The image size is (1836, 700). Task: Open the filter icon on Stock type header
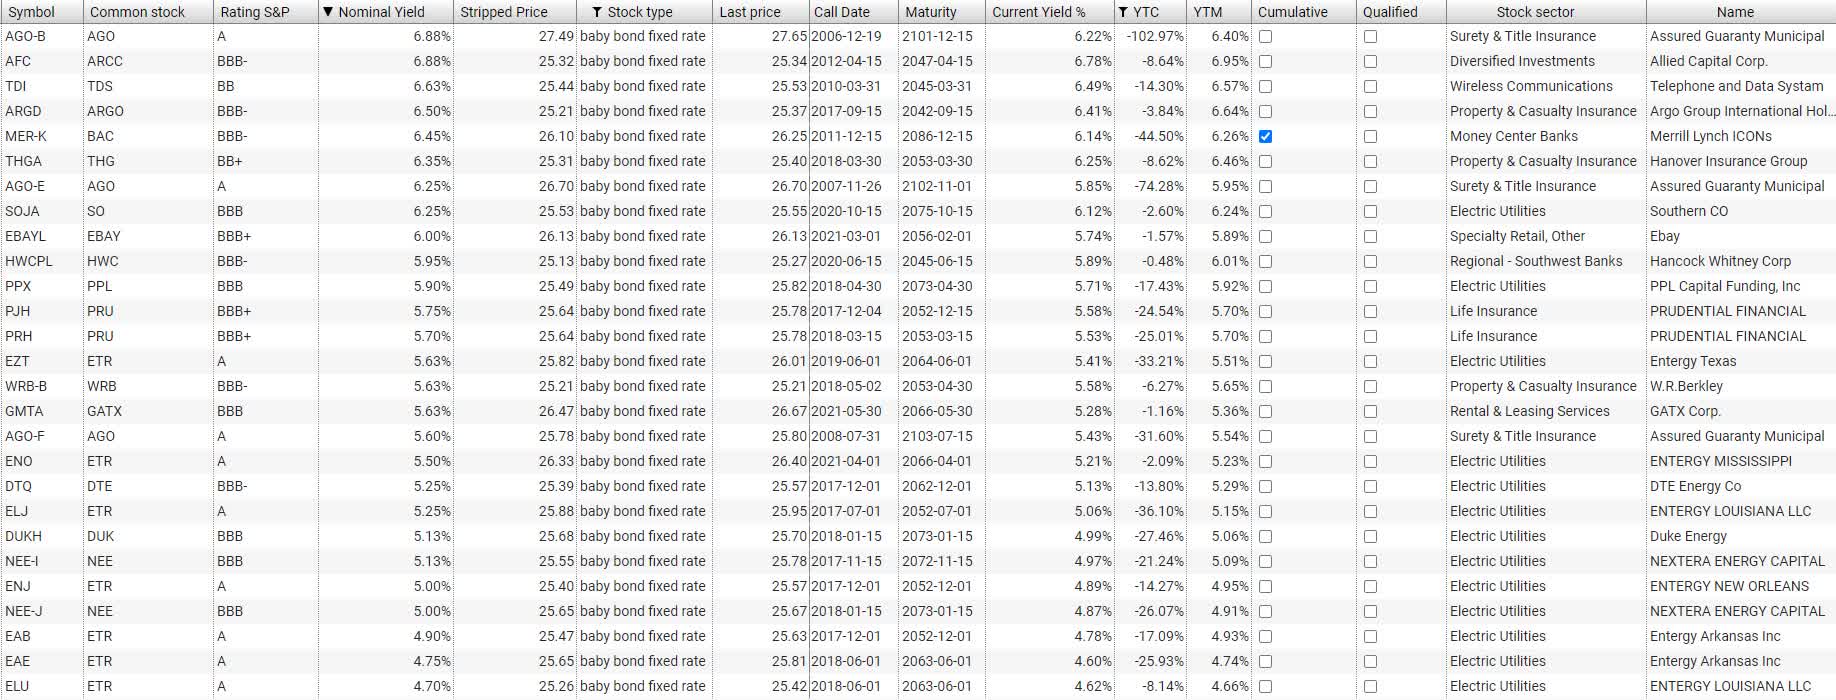click(x=597, y=12)
